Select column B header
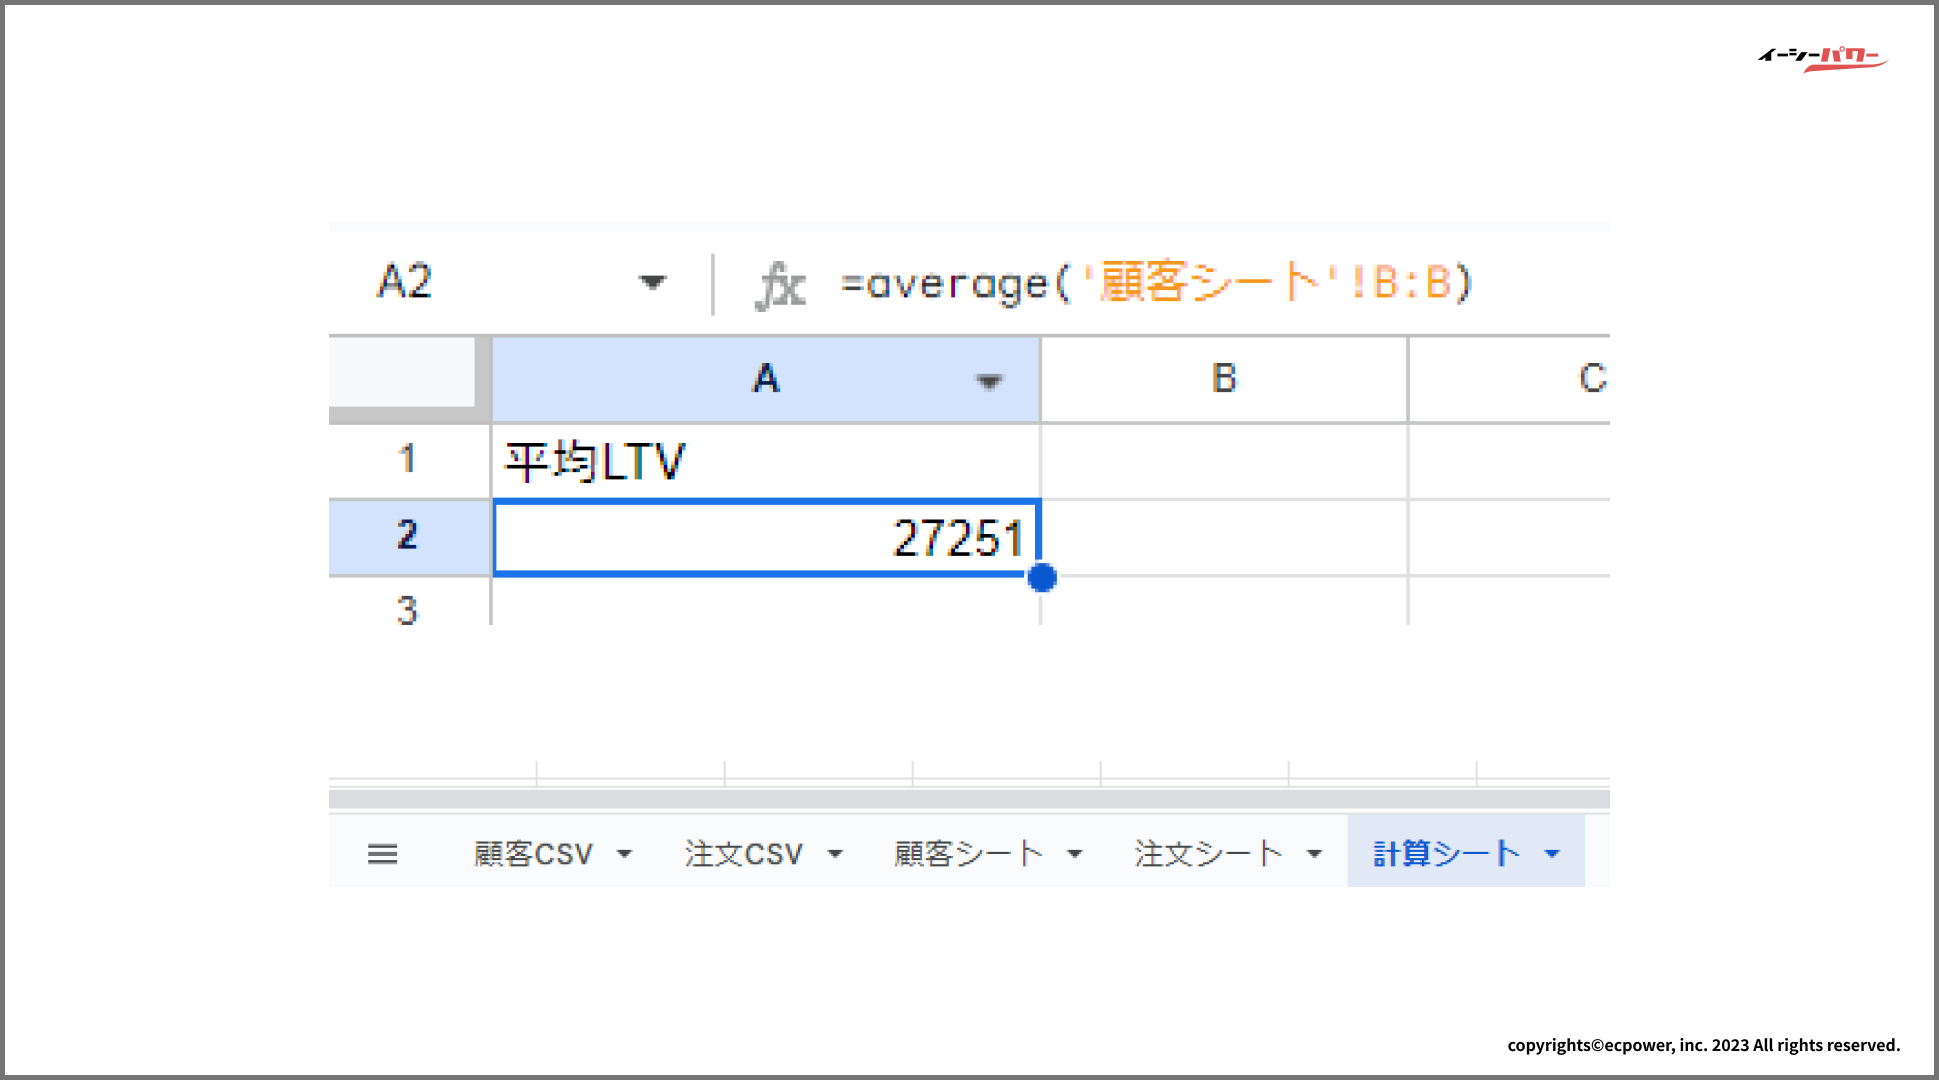This screenshot has width=1939, height=1080. click(1224, 379)
